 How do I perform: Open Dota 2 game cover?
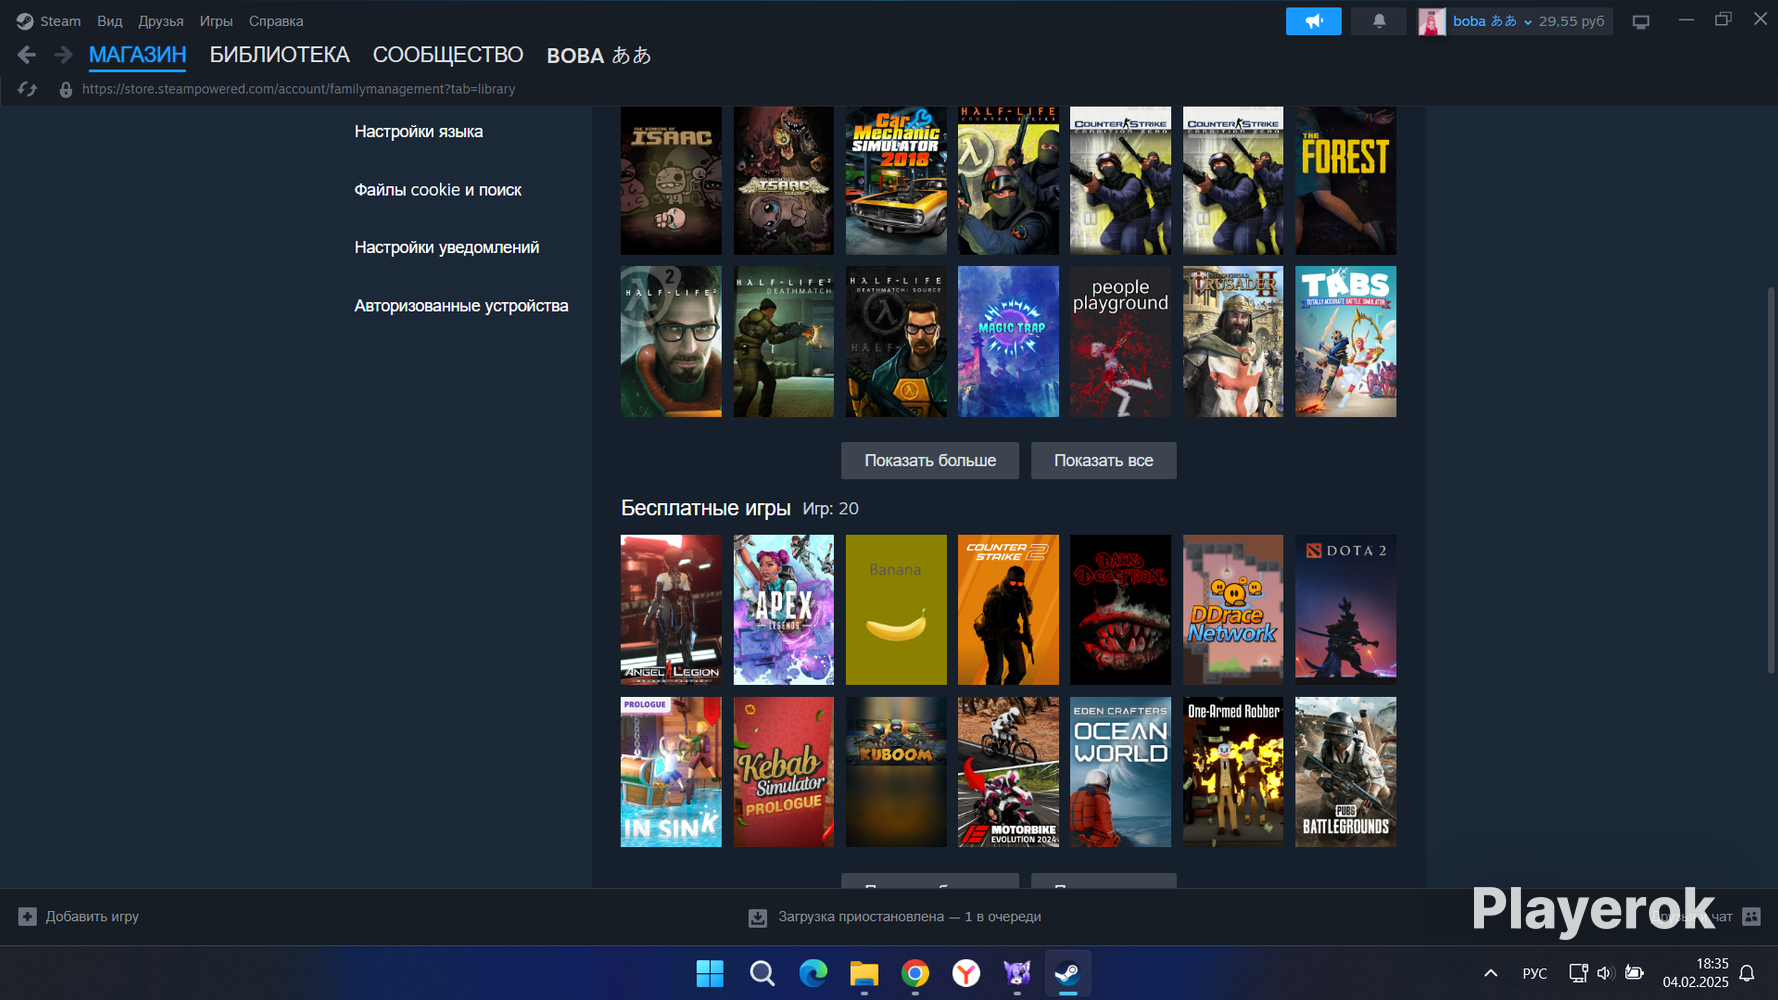1346,610
